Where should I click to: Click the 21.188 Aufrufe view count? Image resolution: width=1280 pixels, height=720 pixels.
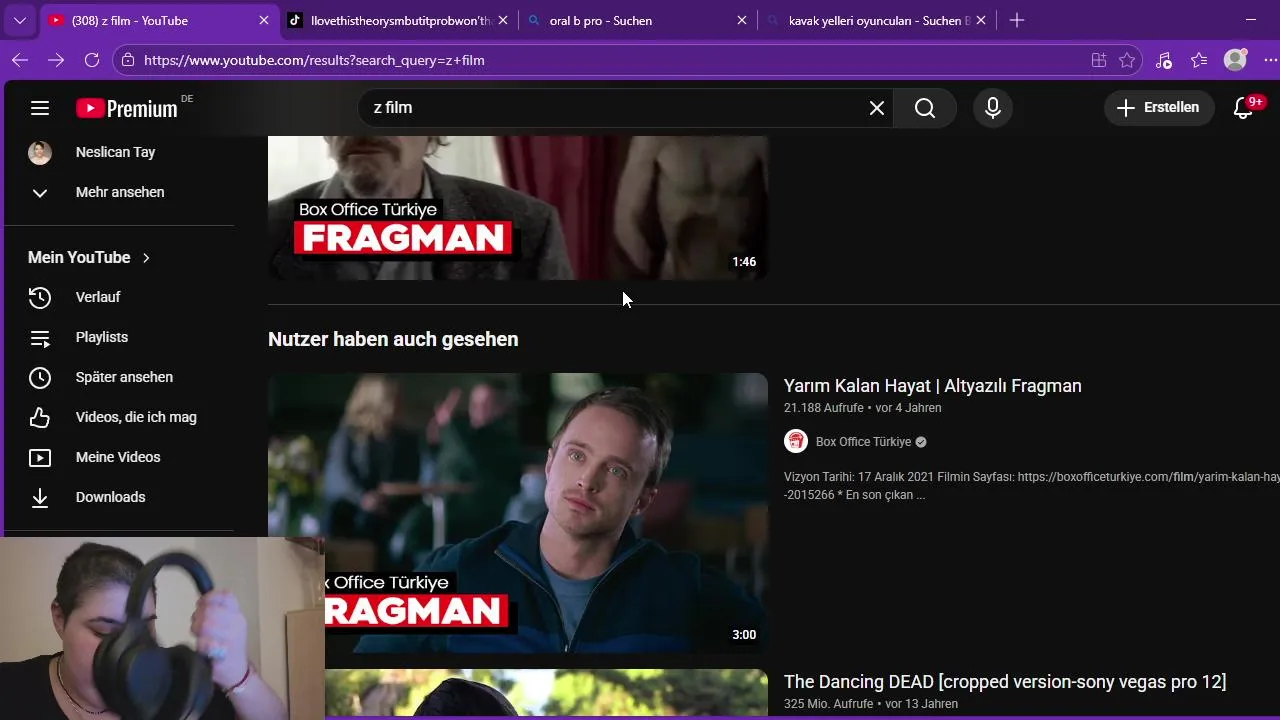coord(823,408)
